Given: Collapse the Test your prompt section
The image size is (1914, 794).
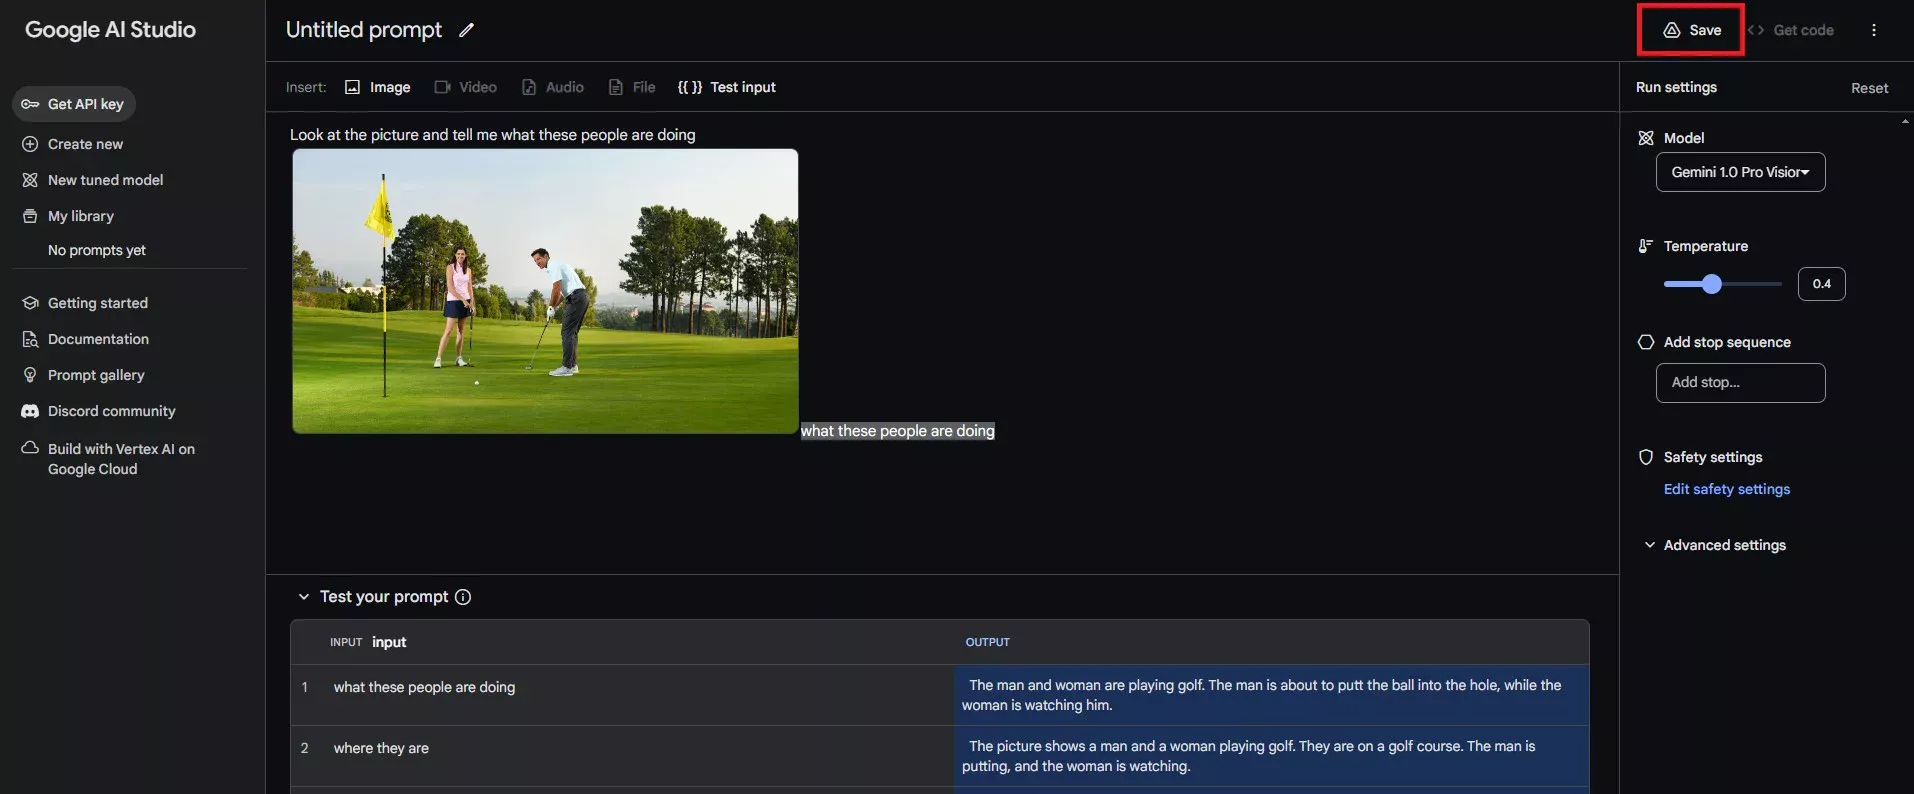Looking at the screenshot, I should 304,597.
